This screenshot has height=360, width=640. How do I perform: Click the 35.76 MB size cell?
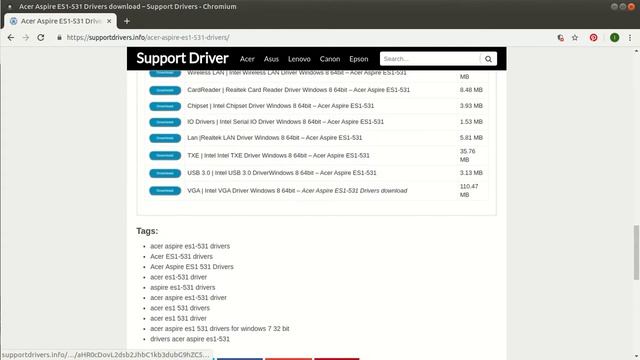pos(468,156)
